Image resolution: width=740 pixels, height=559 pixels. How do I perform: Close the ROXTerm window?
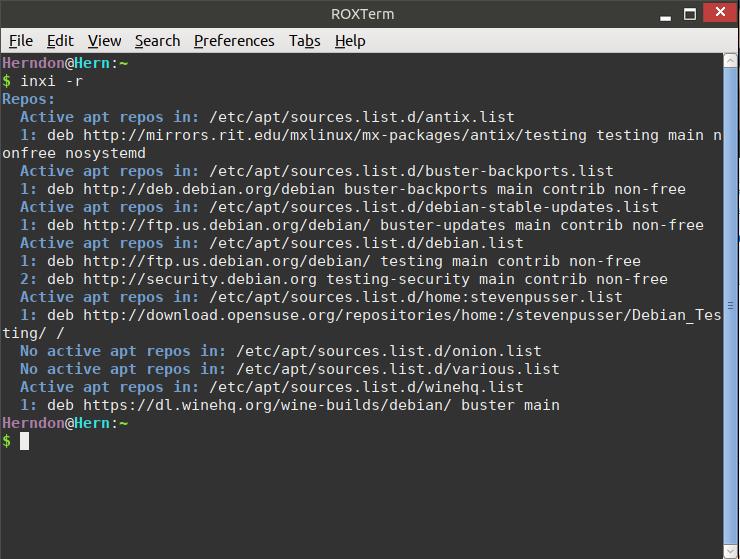click(720, 12)
